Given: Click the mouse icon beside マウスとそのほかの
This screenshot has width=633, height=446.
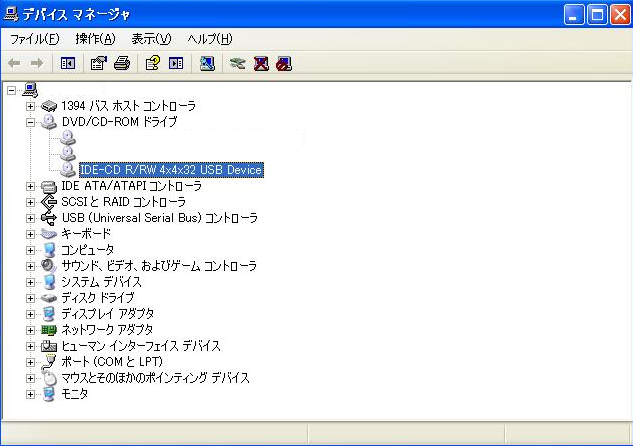Looking at the screenshot, I should [49, 378].
